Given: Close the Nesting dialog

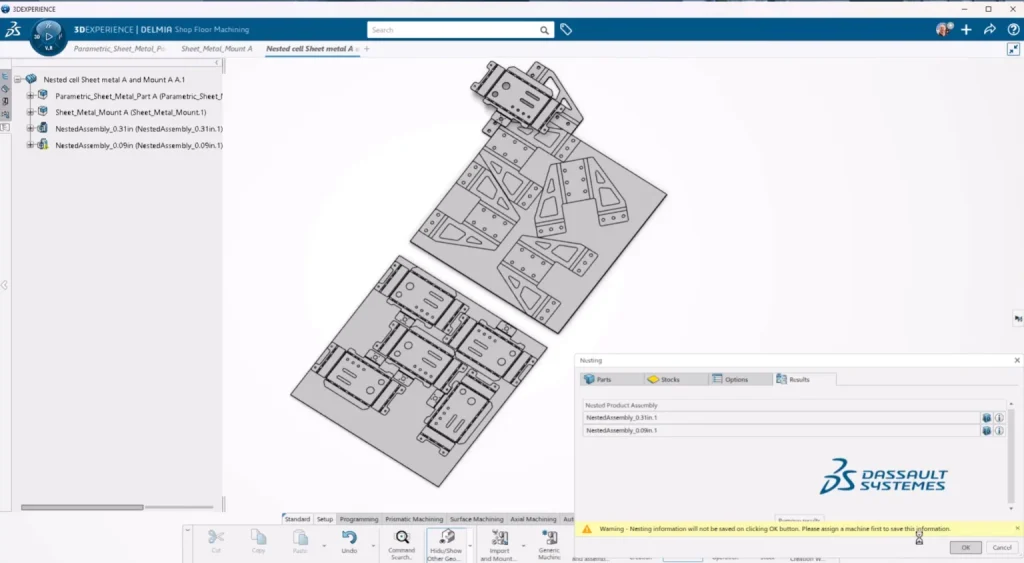Looking at the screenshot, I should pos(1017,361).
